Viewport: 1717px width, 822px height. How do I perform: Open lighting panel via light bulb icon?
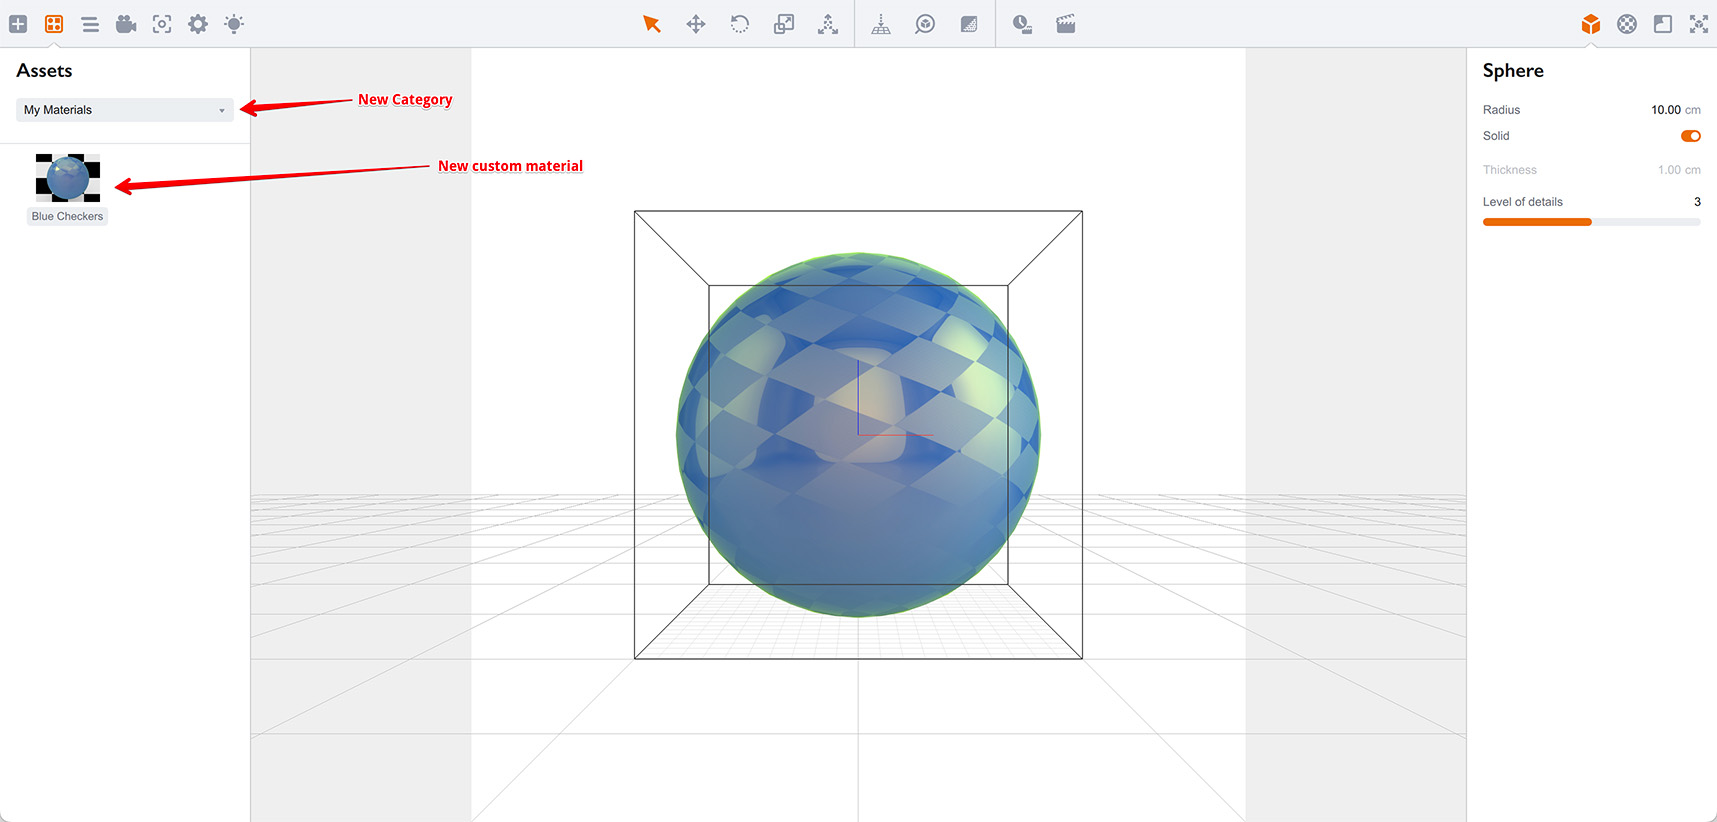tap(234, 24)
